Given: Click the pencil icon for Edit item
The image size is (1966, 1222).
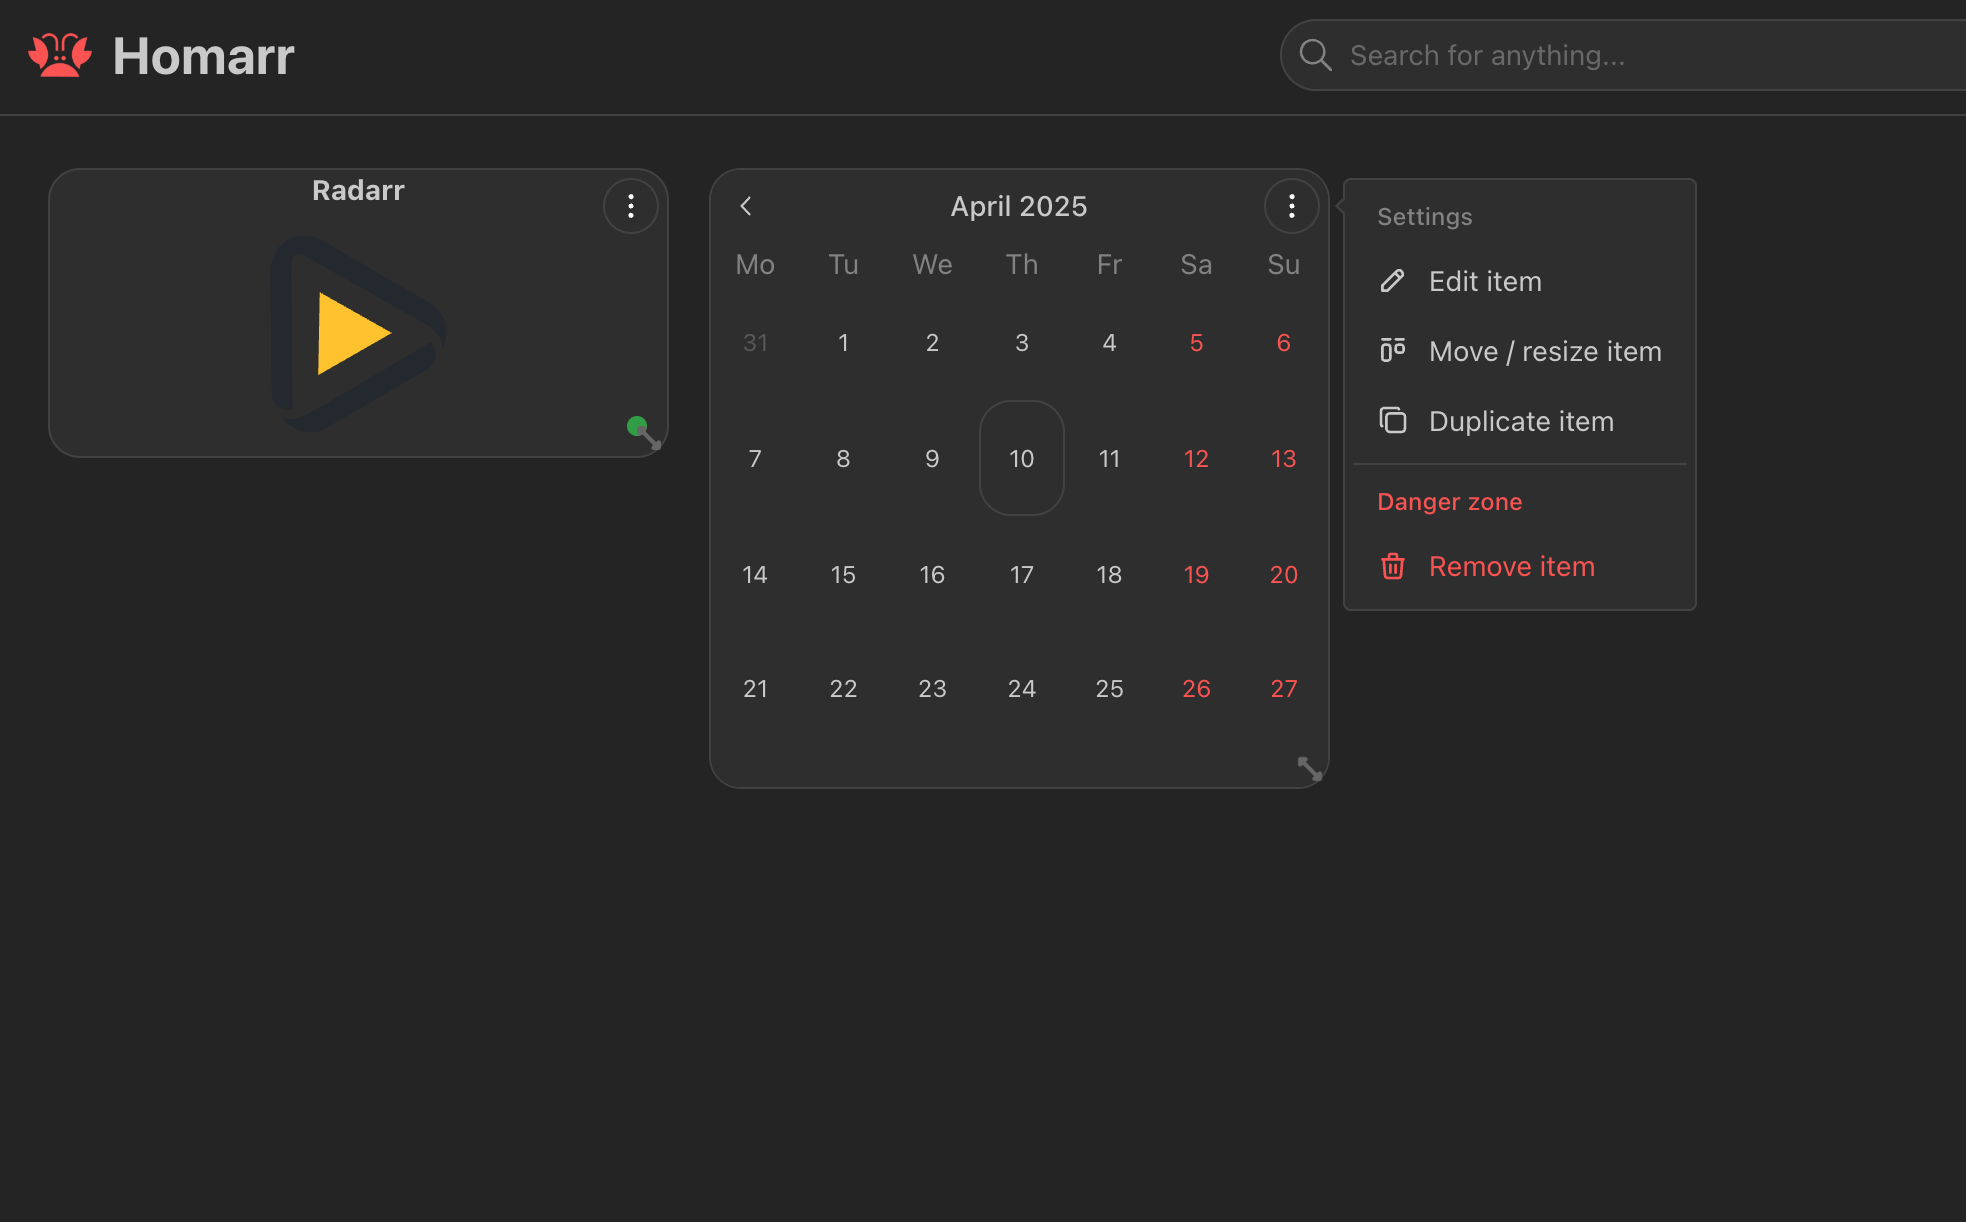Looking at the screenshot, I should pyautogui.click(x=1392, y=281).
